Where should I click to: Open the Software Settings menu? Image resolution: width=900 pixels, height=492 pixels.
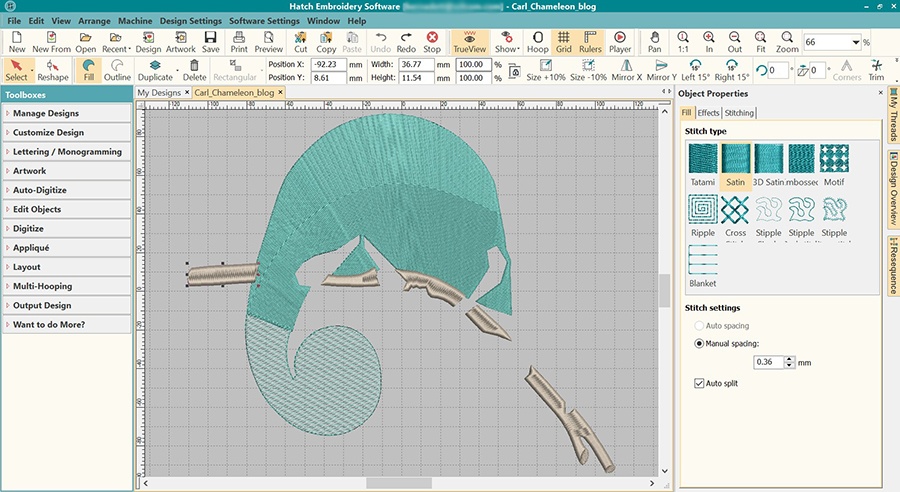[x=264, y=21]
